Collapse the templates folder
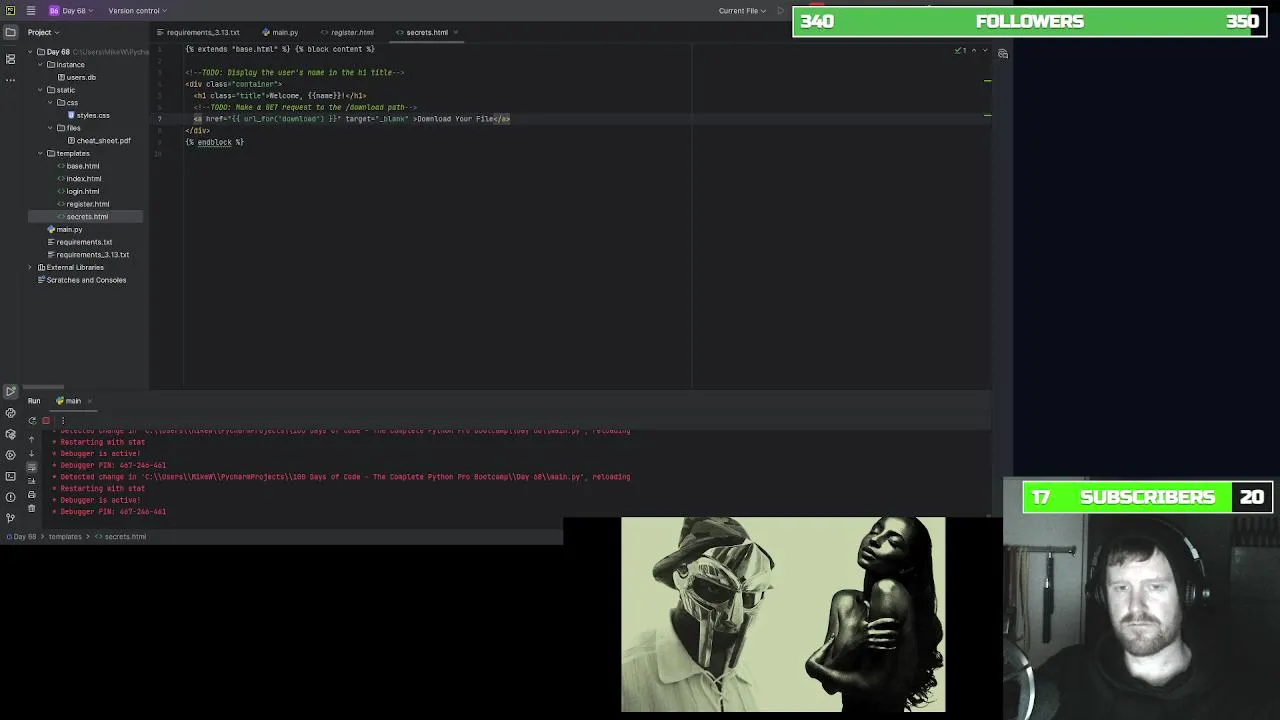Image resolution: width=1280 pixels, height=720 pixels. 41,153
